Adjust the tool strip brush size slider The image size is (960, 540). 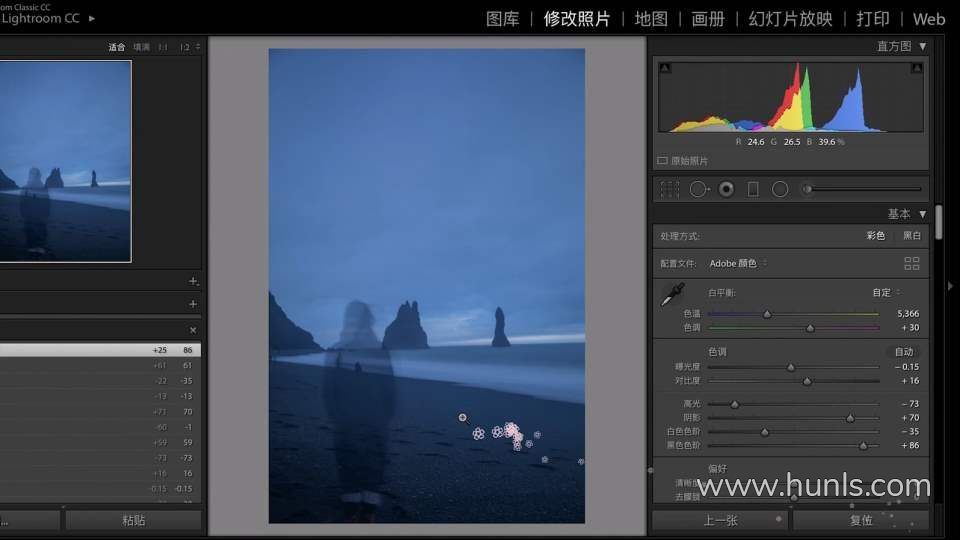(808, 189)
